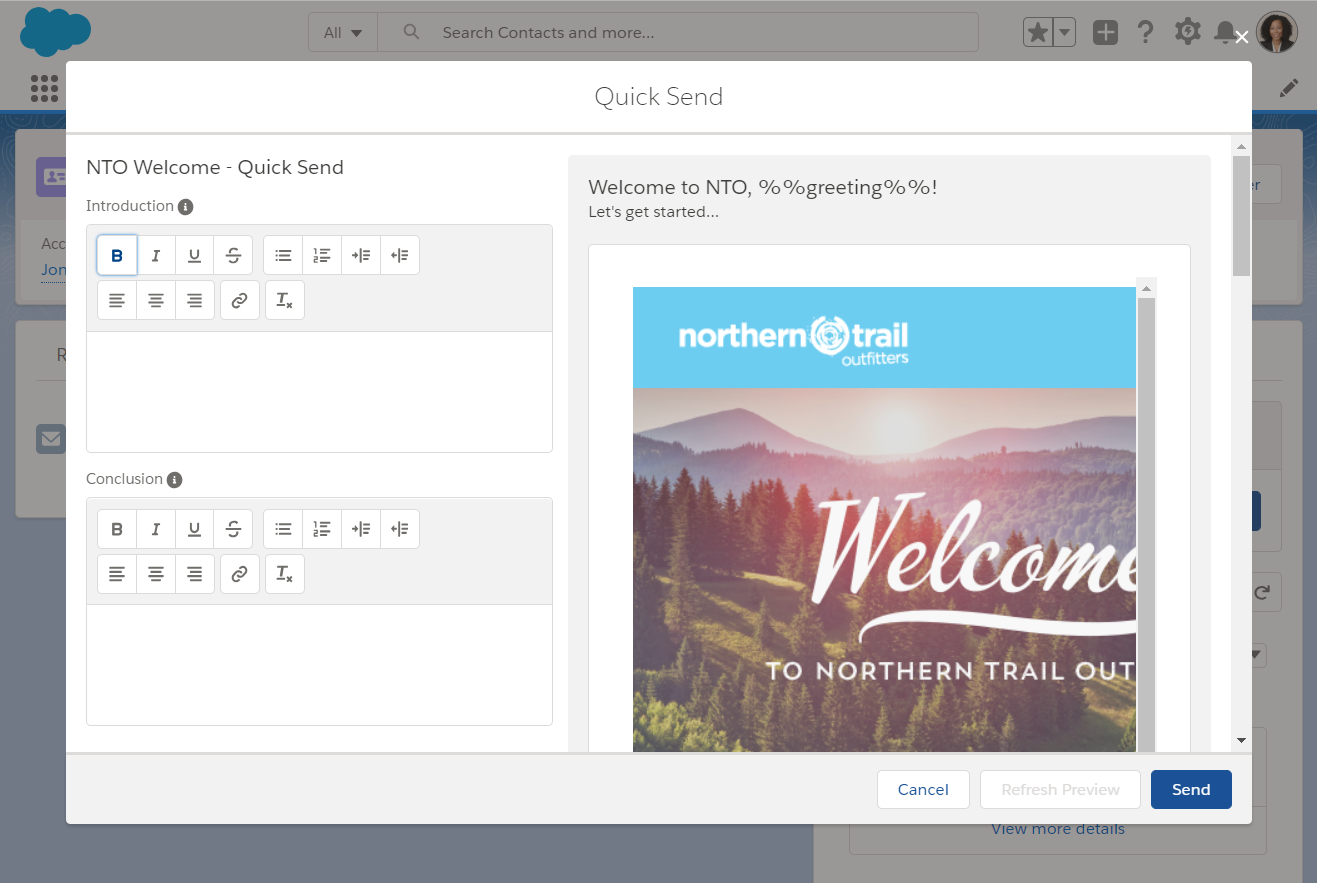Open global actions plus menu
Image resolution: width=1317 pixels, height=883 pixels.
[x=1105, y=32]
